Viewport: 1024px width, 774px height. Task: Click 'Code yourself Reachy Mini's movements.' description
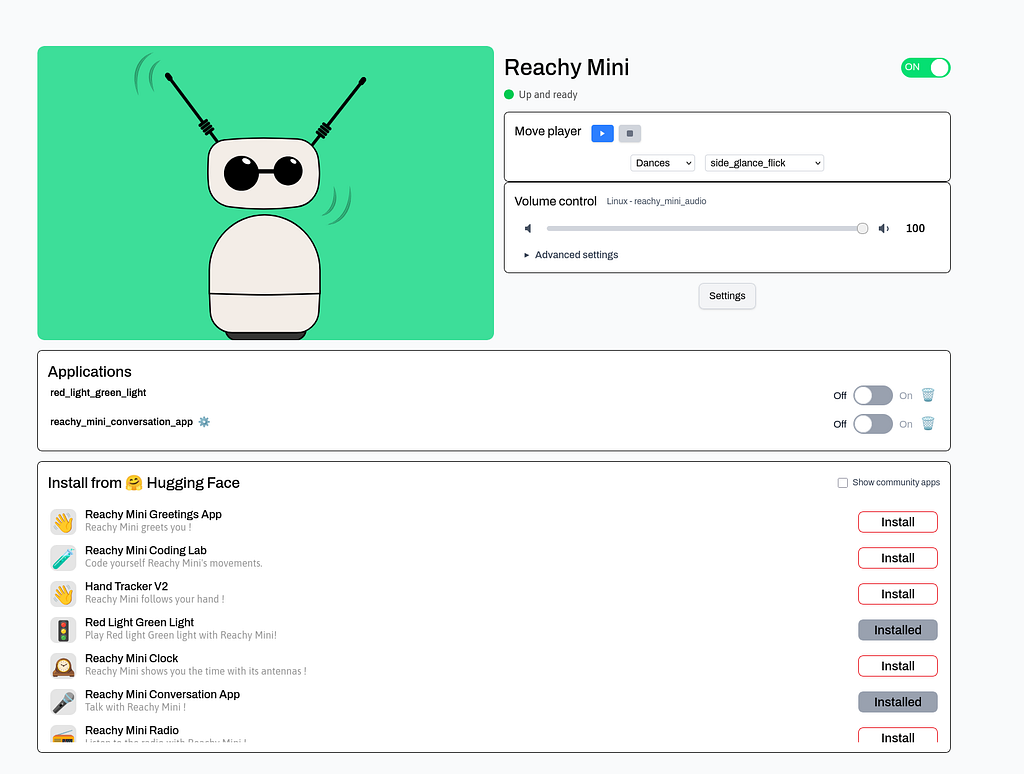click(174, 564)
